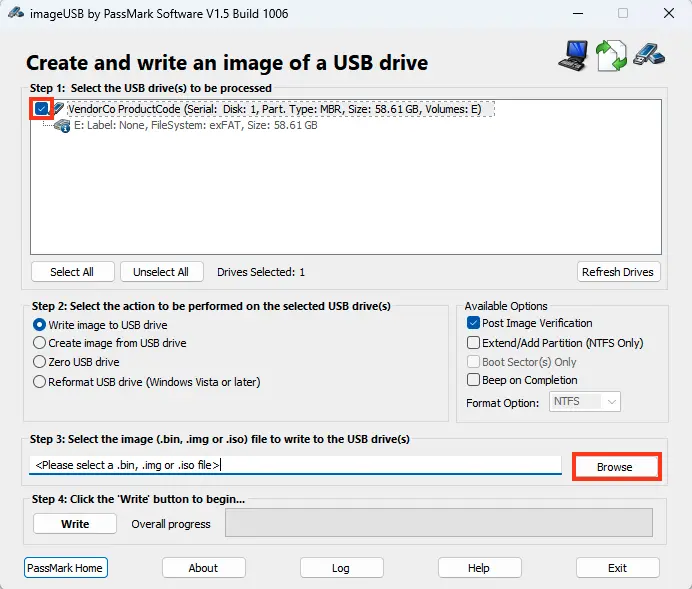
Task: Click the image file path input field
Action: pyautogui.click(x=295, y=465)
